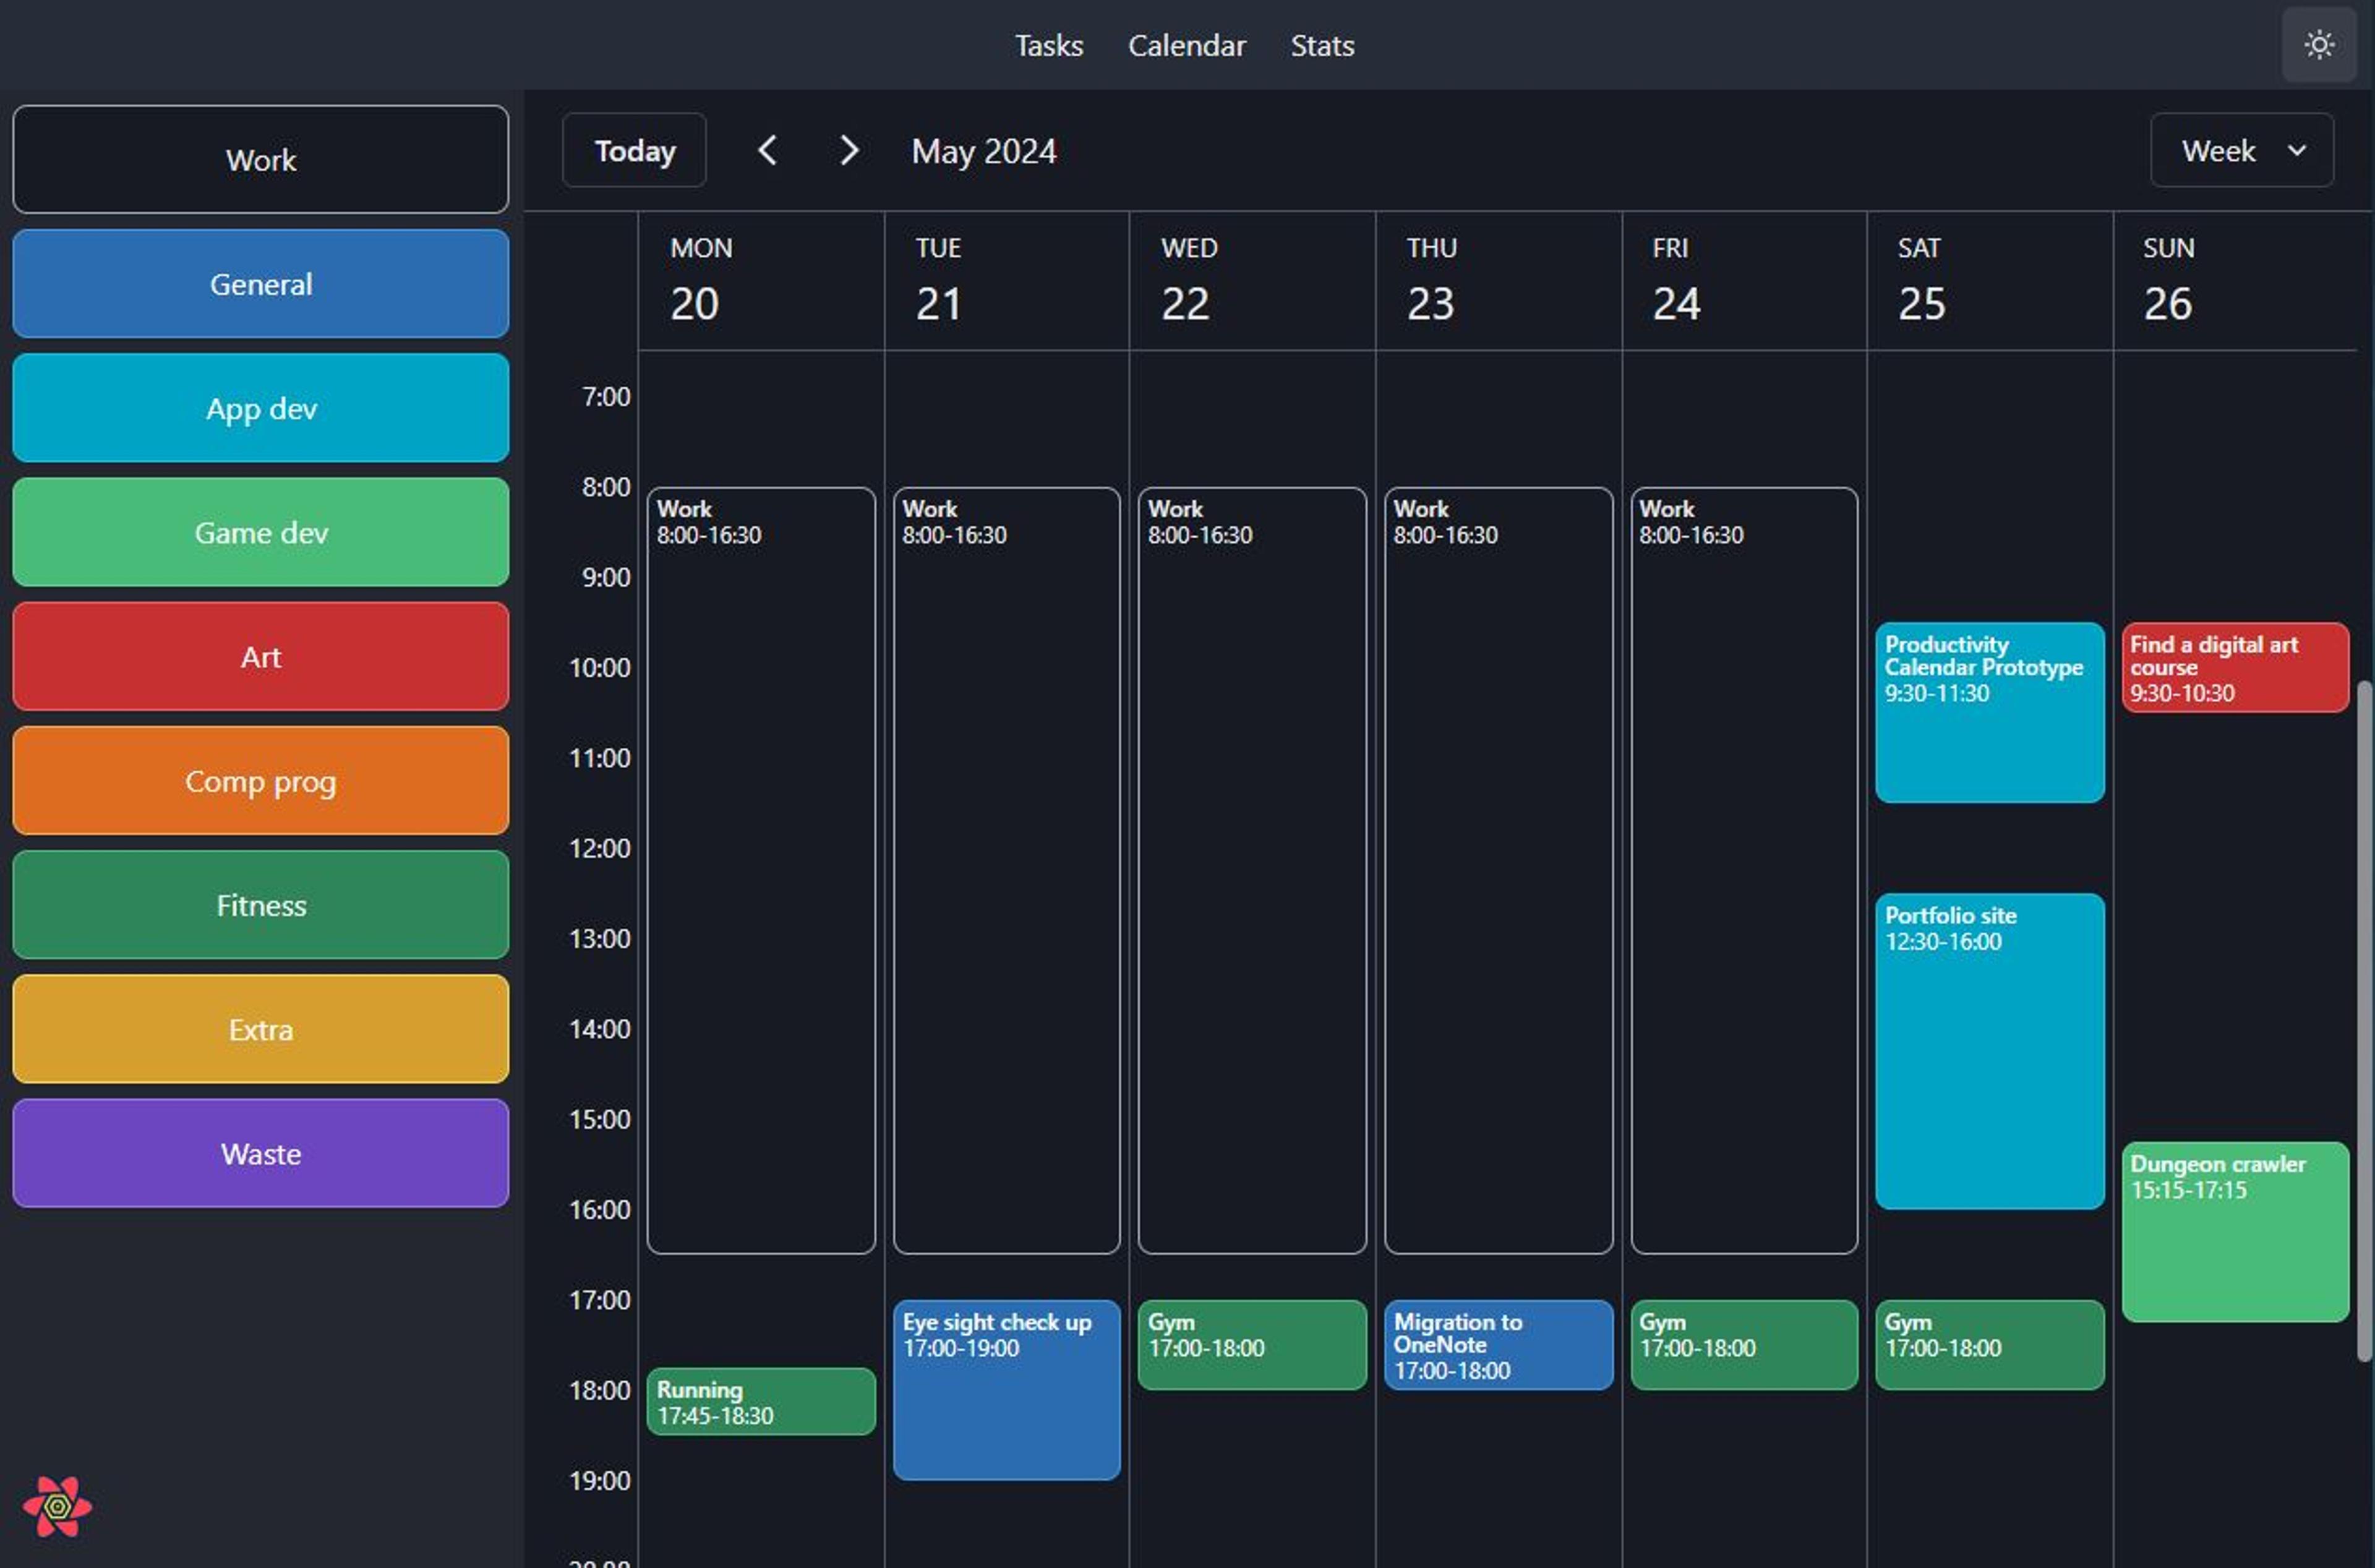Open the Tasks tab

click(x=1048, y=46)
